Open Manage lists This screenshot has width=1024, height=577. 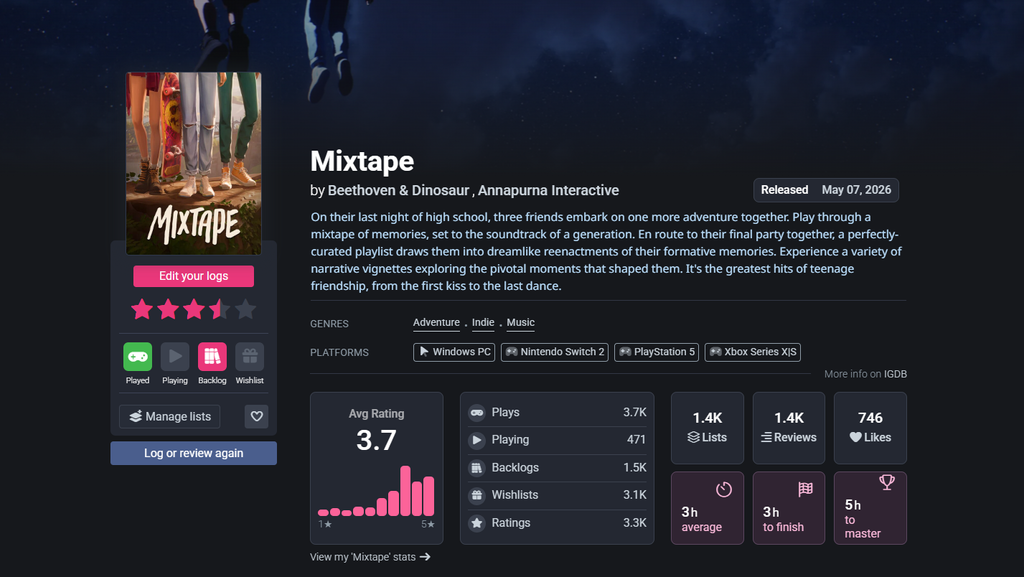tap(170, 416)
